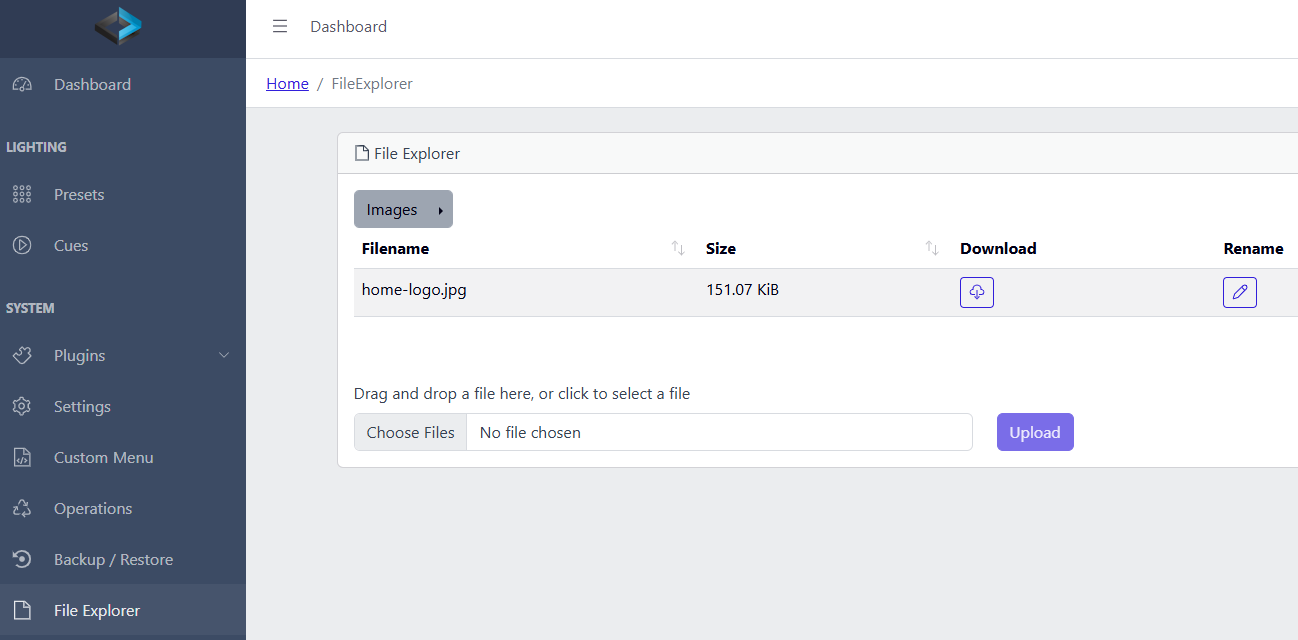Click the File Explorer document icon
1298x640 pixels.
[22, 610]
